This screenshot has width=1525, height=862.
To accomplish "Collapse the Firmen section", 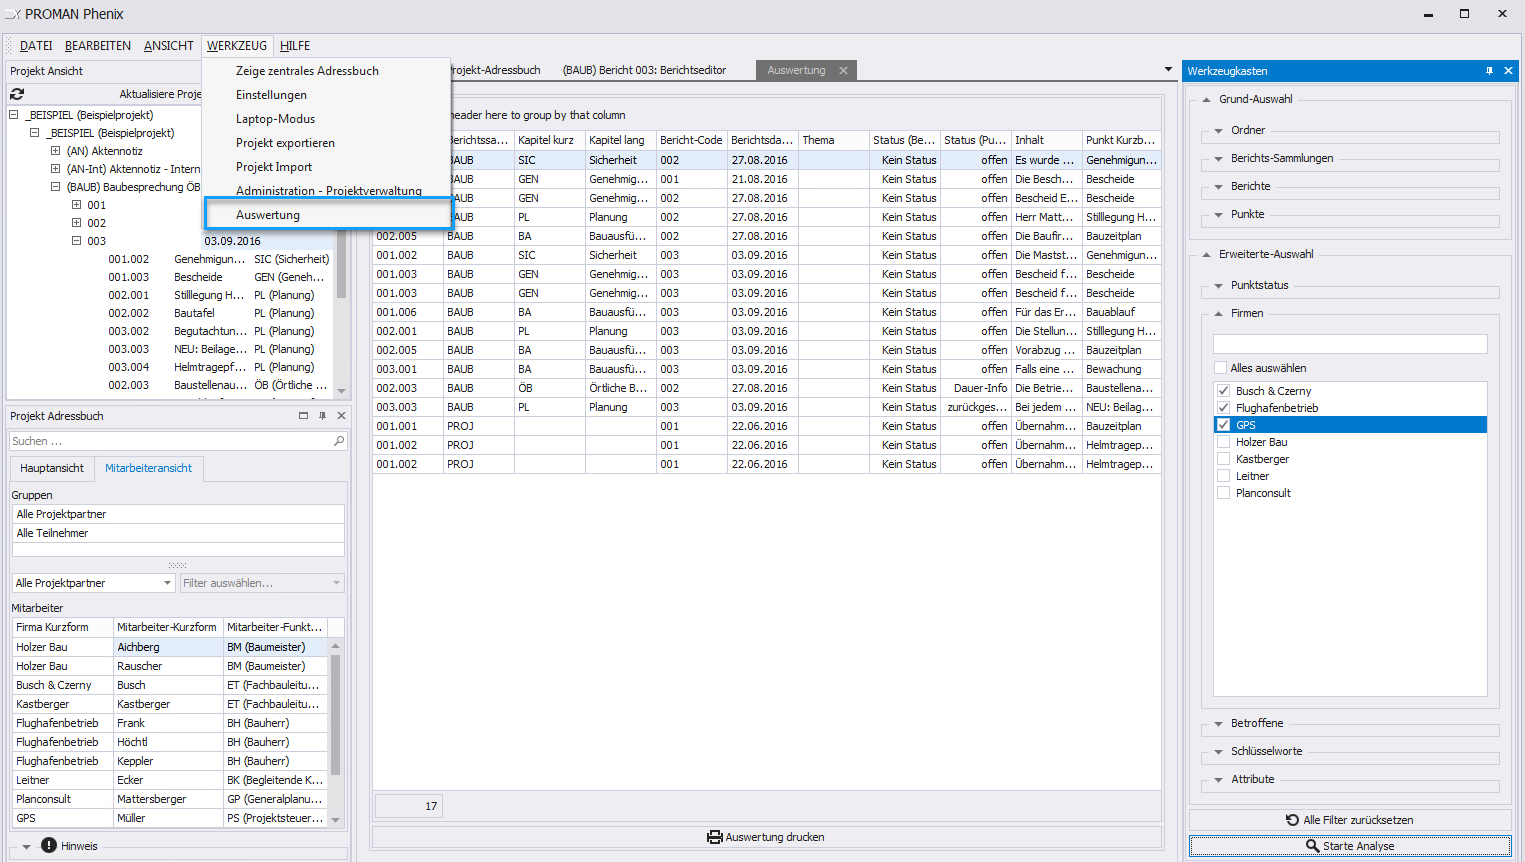I will click(1218, 313).
